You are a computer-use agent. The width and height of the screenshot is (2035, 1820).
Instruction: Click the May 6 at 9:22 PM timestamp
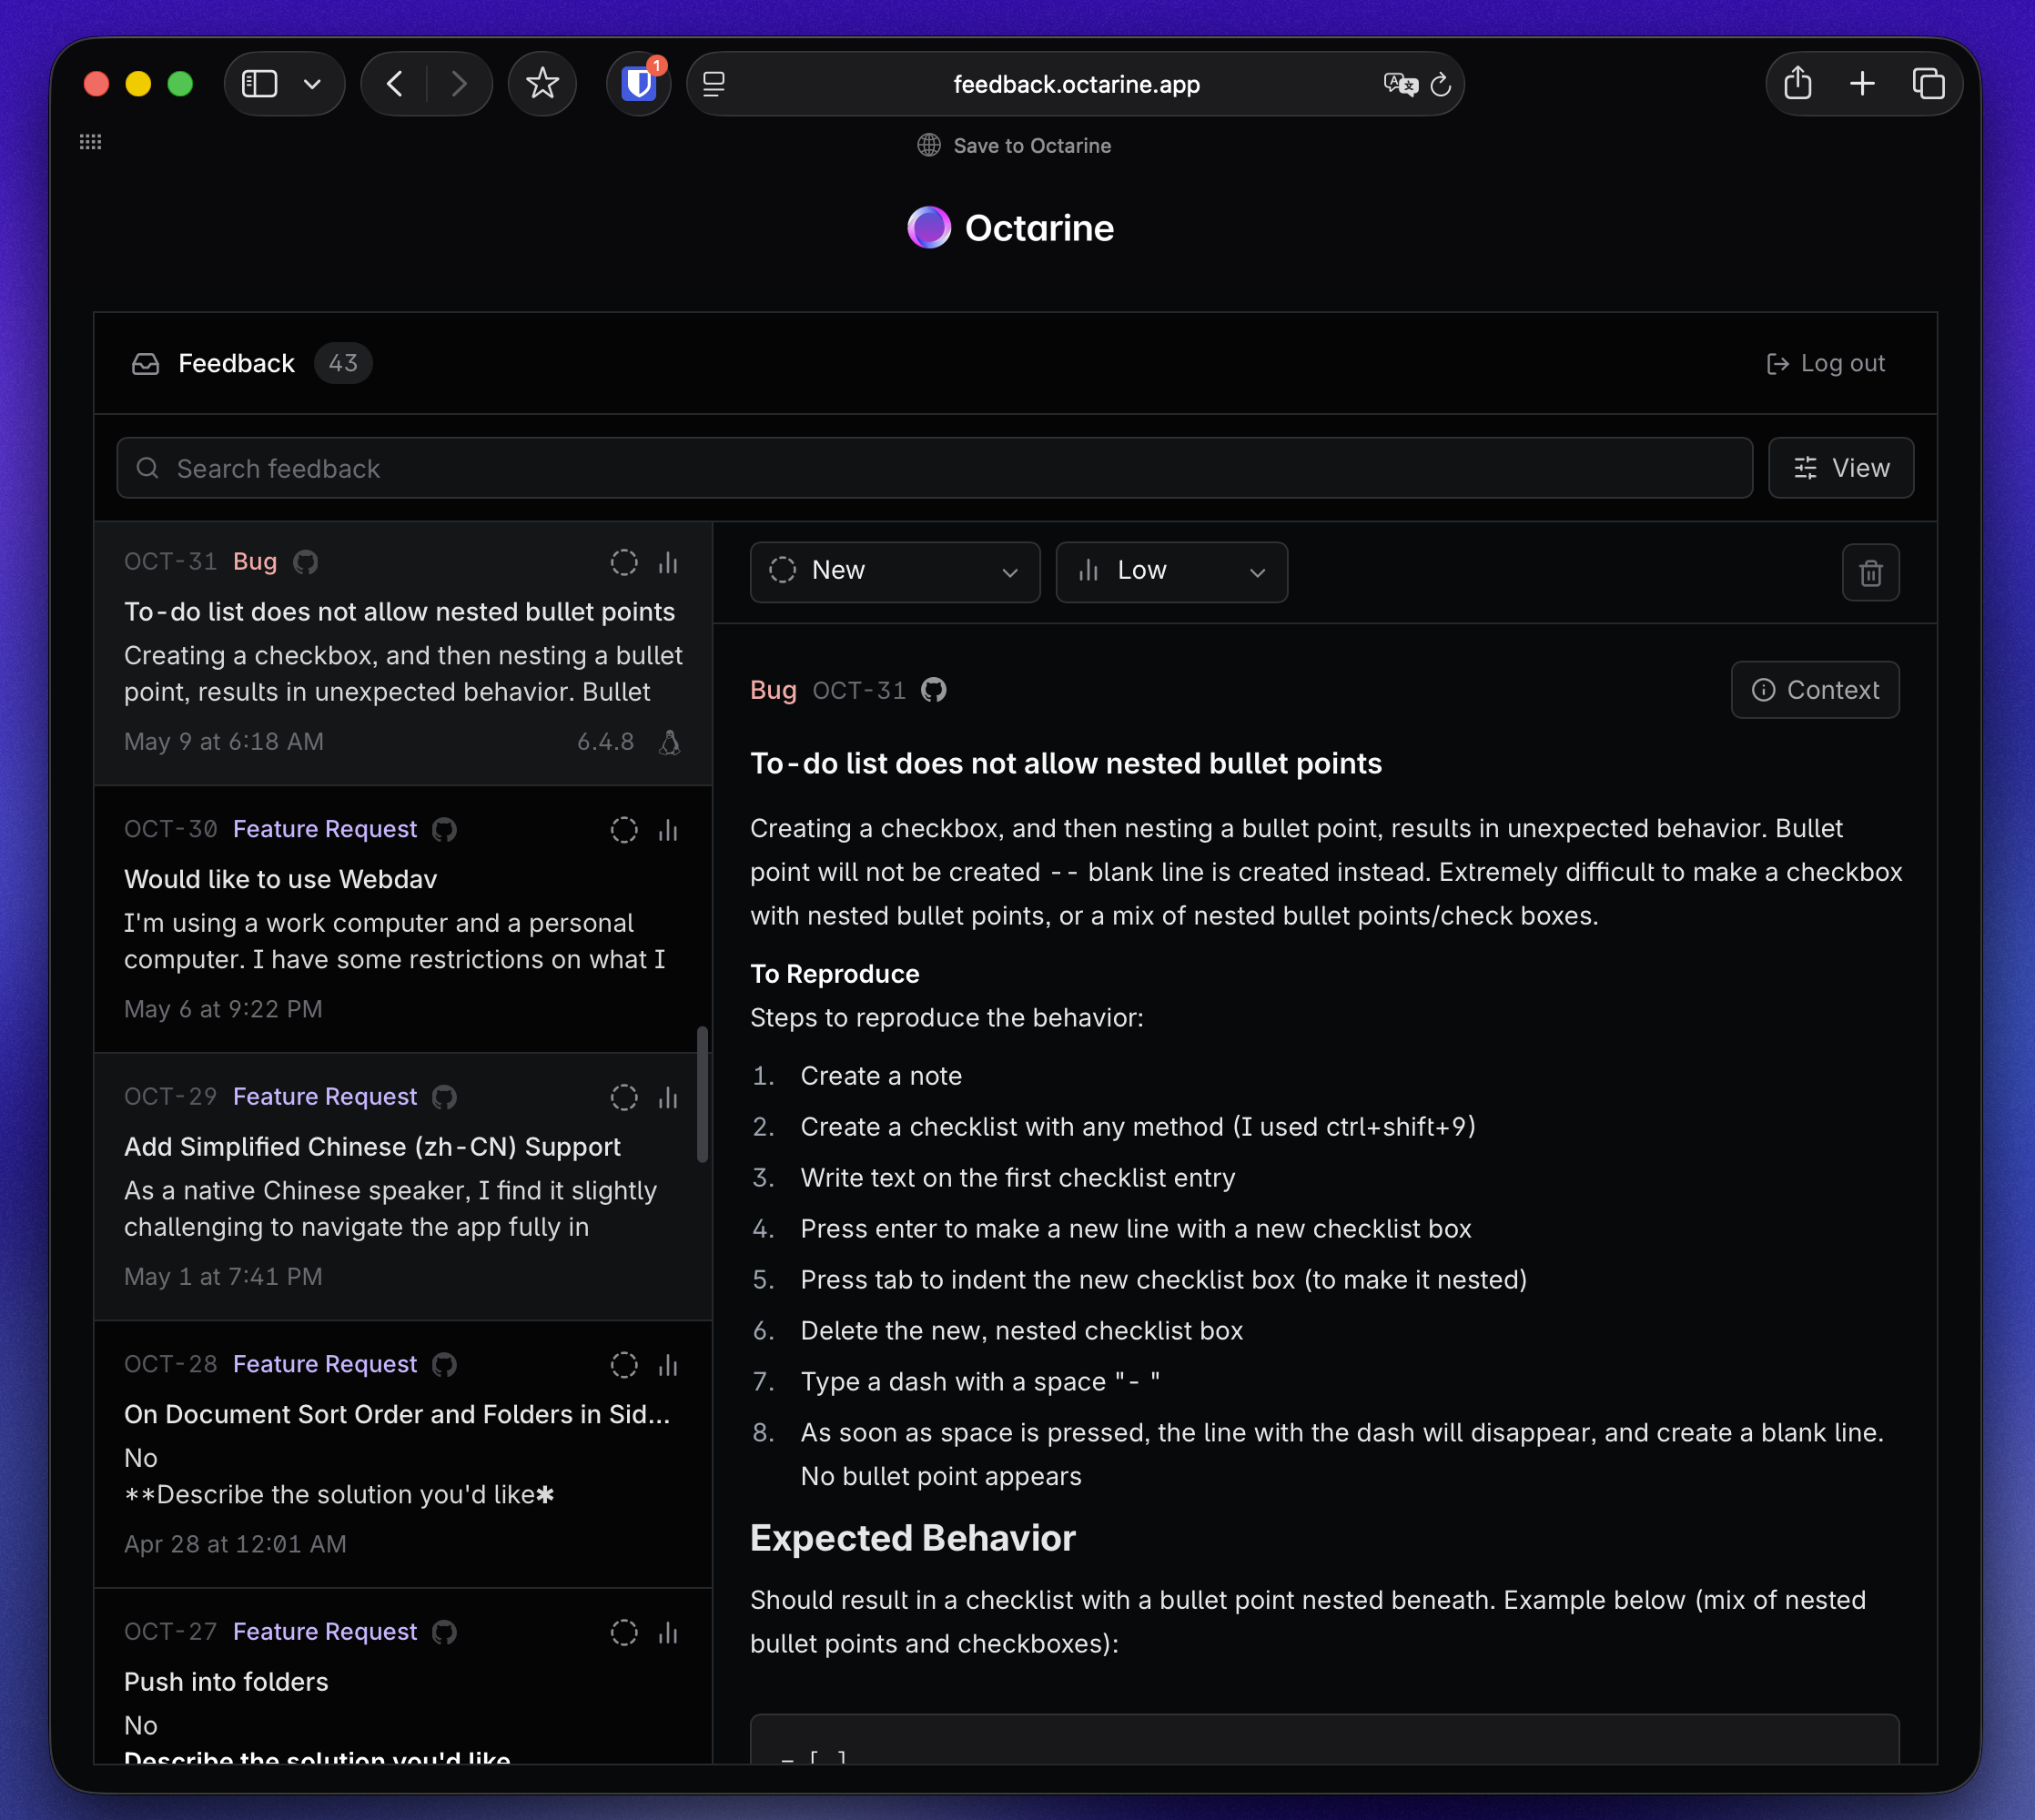(x=223, y=1009)
